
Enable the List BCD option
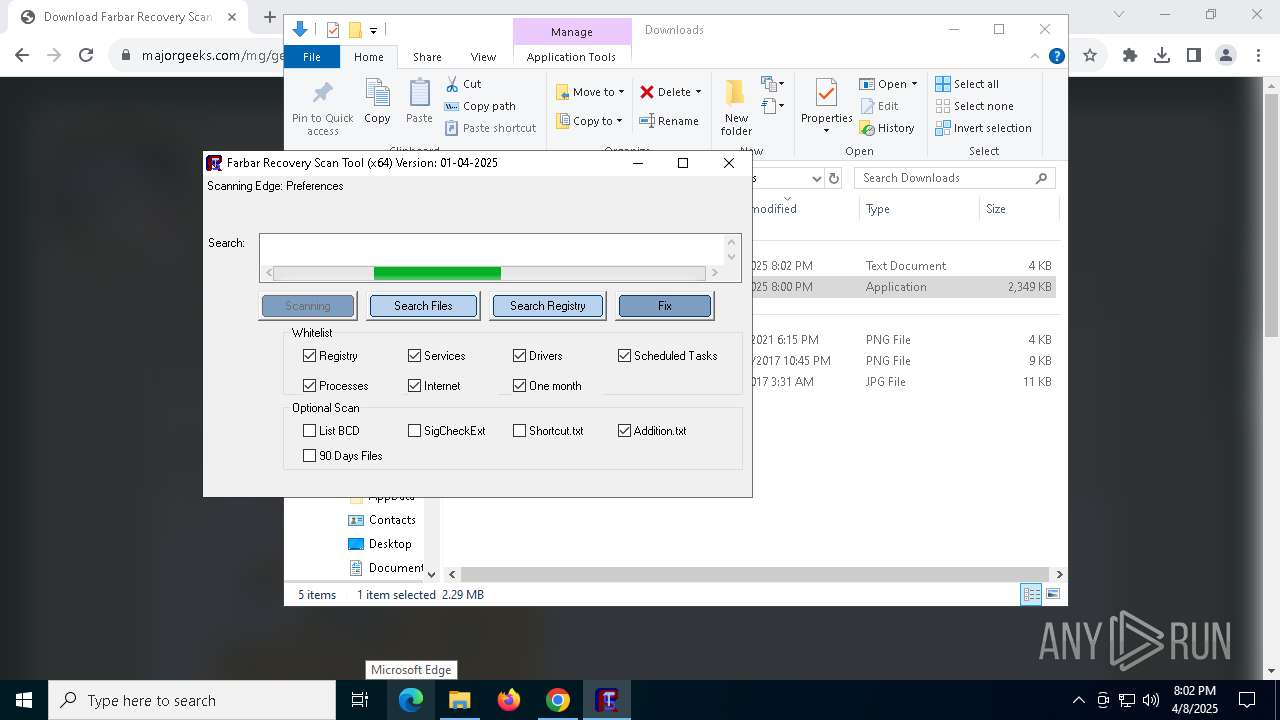(309, 430)
